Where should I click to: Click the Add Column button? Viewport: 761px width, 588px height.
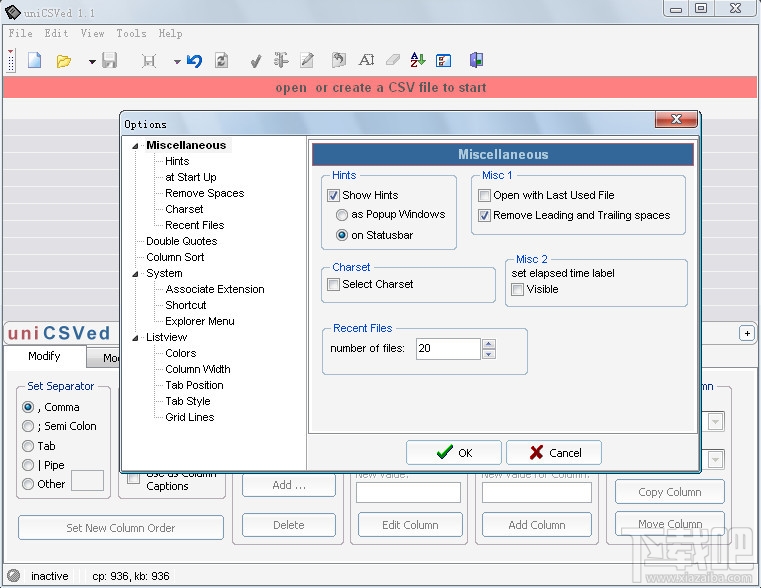tap(537, 525)
